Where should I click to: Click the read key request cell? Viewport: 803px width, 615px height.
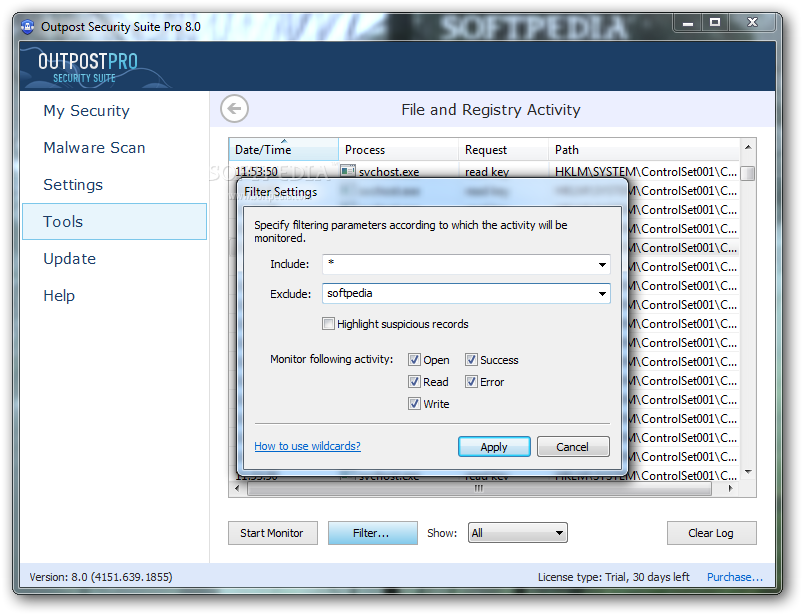click(x=487, y=172)
